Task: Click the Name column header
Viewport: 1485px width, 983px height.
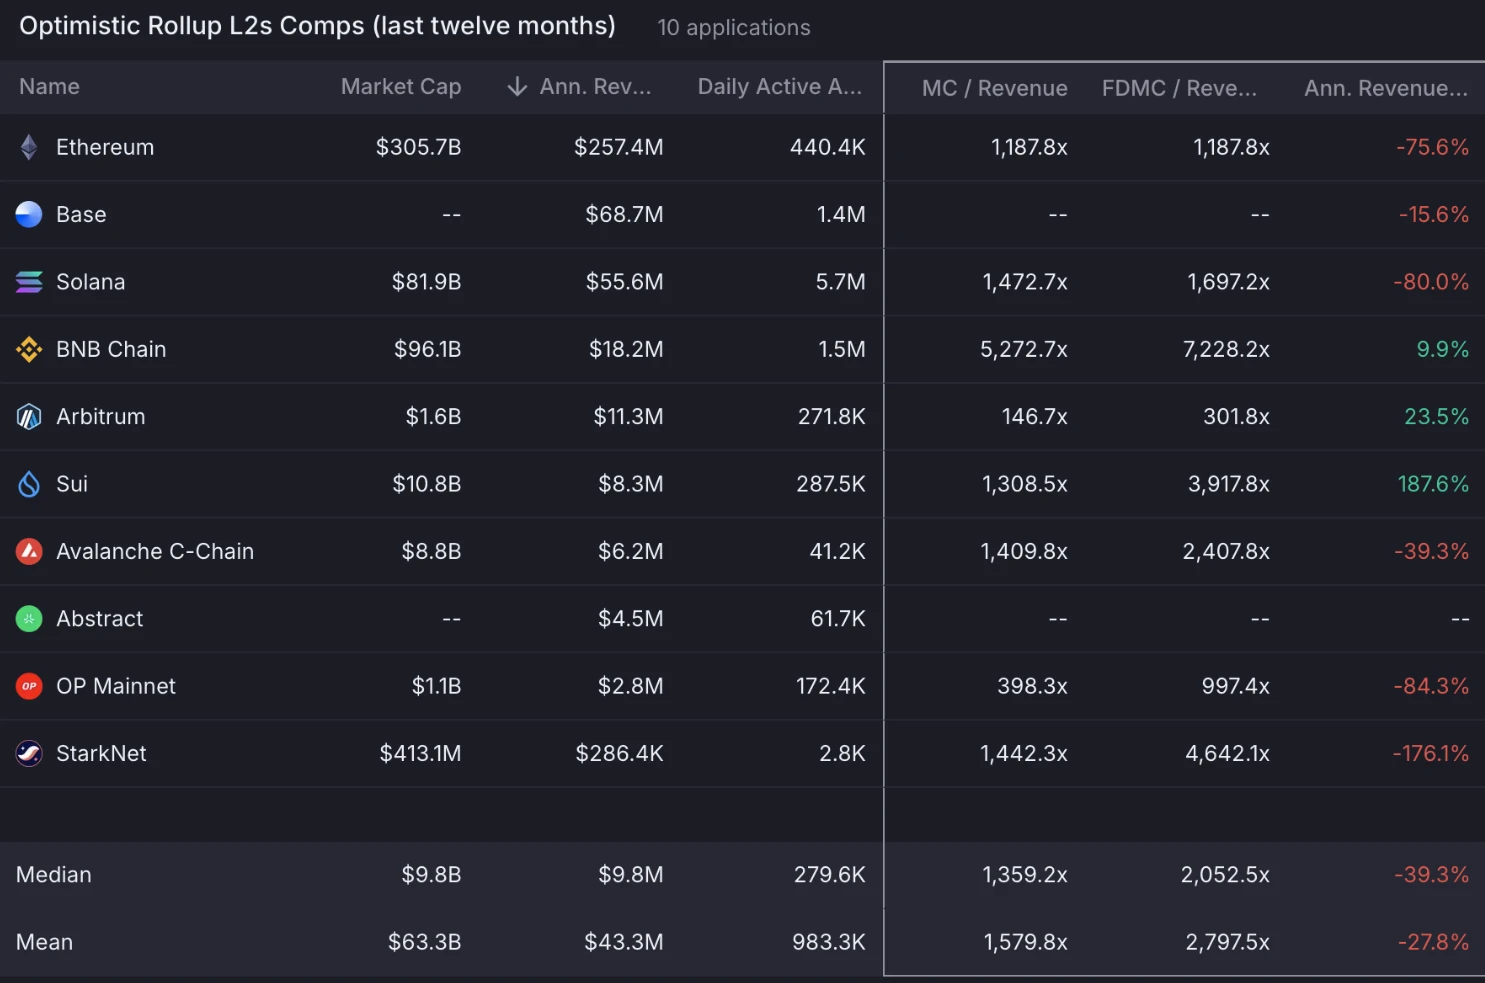Action: 48,87
